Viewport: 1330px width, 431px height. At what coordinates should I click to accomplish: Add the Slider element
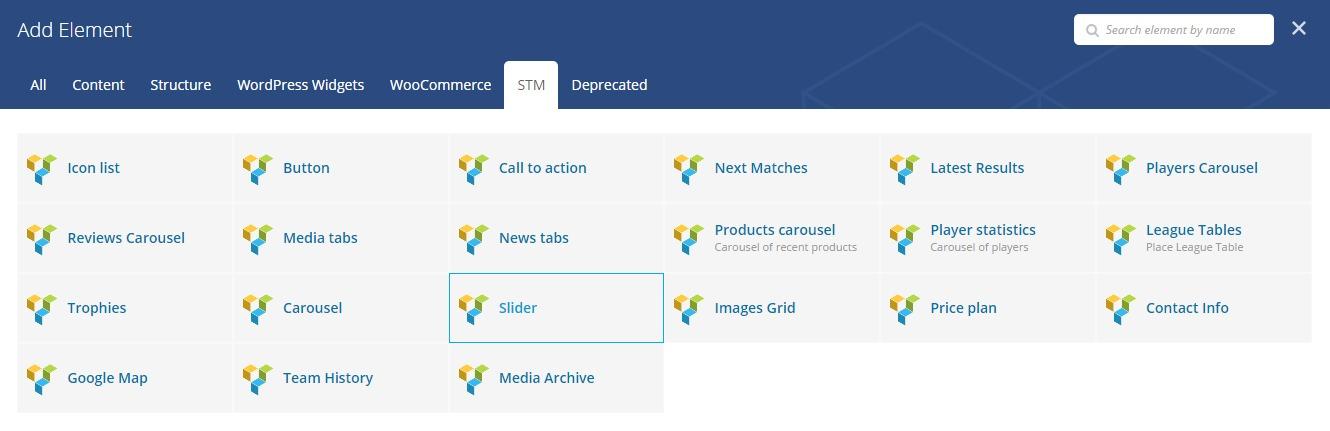coord(556,308)
